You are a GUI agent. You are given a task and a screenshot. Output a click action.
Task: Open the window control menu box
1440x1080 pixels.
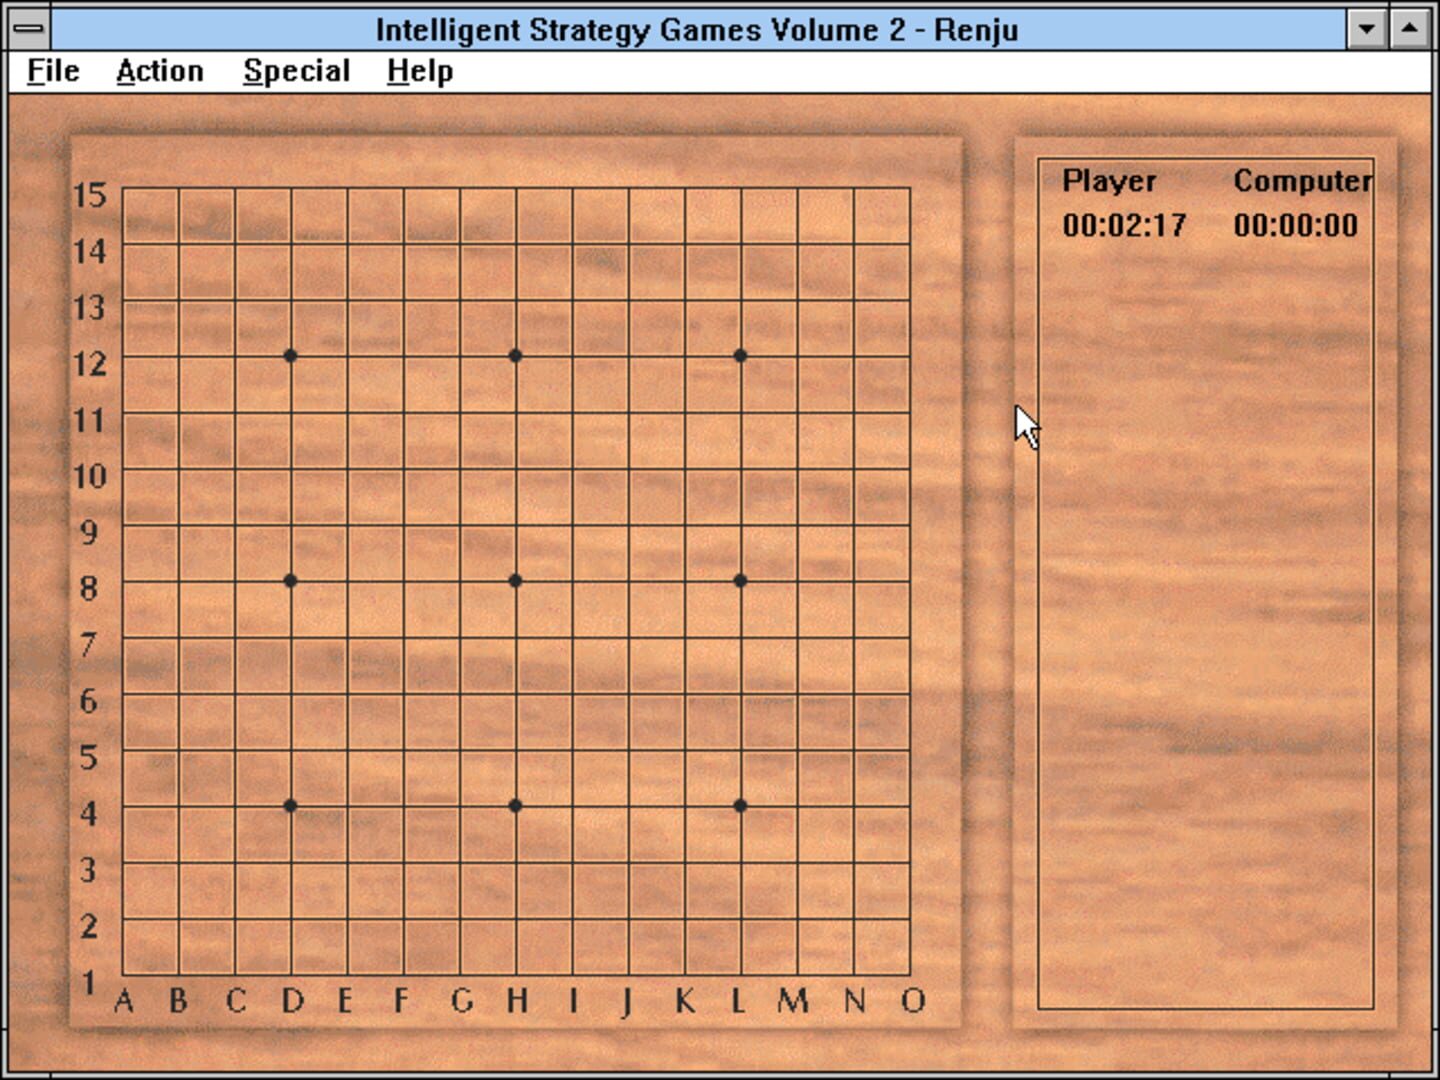pos(27,28)
